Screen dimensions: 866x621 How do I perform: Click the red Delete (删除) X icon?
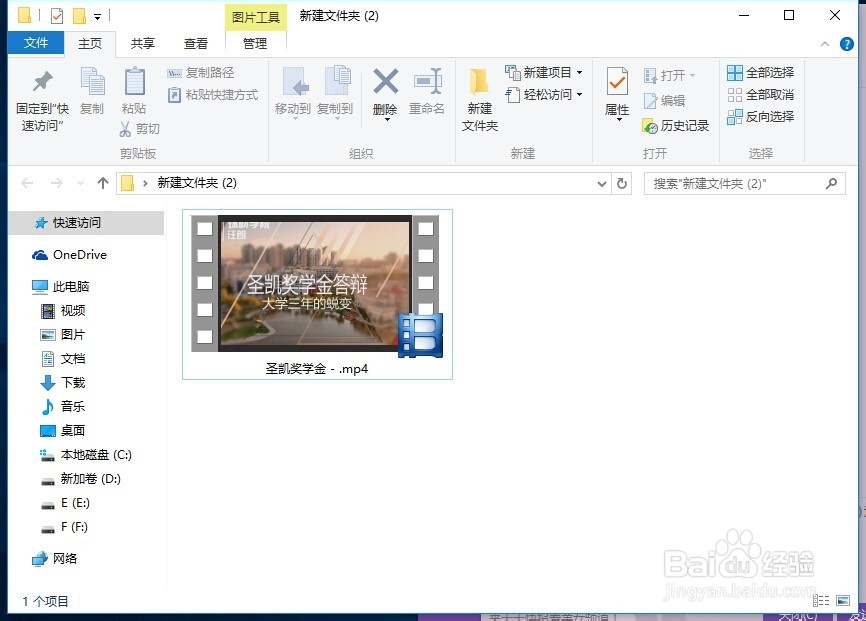pos(386,82)
